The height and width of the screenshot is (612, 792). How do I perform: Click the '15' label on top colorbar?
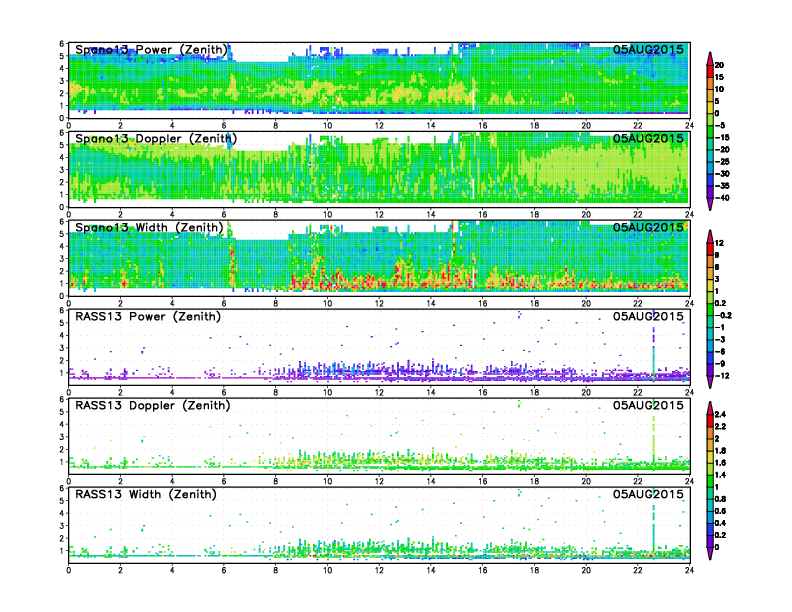[719, 77]
